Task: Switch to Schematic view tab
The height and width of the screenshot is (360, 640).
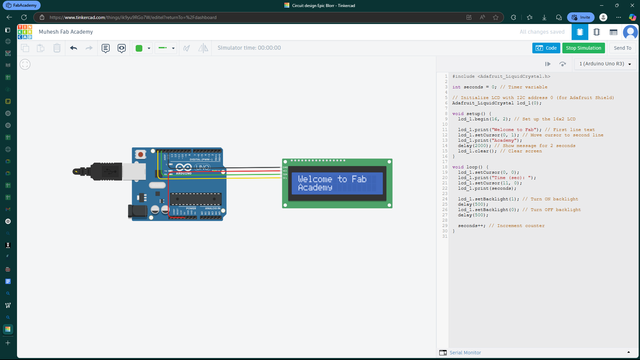Action: click(596, 32)
